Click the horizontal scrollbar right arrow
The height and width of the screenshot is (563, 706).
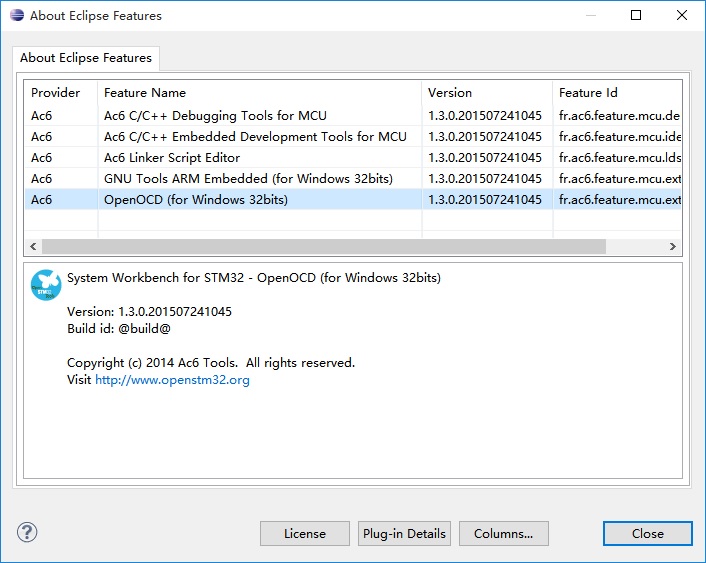(x=673, y=246)
